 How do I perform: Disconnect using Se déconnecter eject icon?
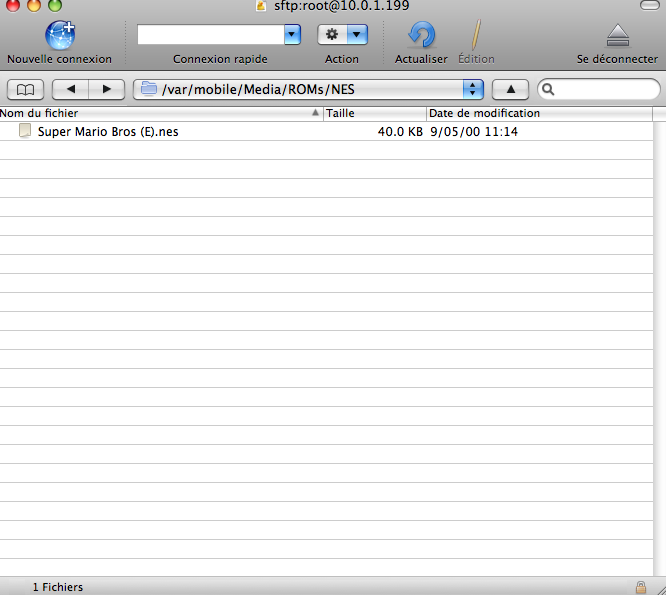coord(618,36)
